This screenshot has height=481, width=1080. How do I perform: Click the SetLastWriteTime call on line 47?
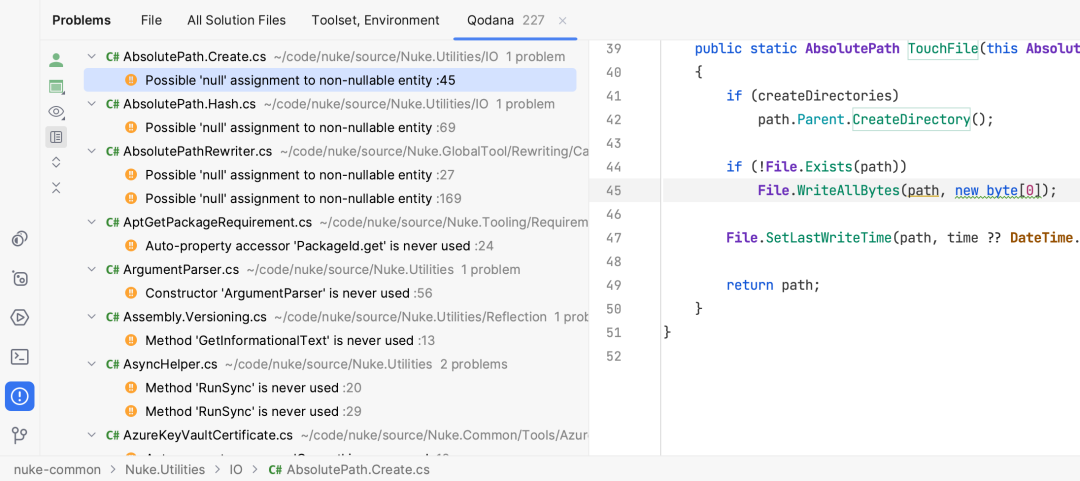pos(829,238)
